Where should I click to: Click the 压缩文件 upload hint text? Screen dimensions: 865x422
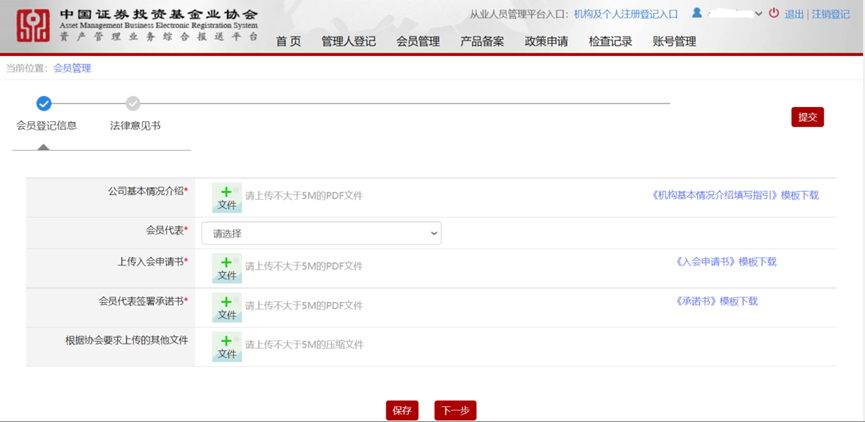(x=305, y=345)
